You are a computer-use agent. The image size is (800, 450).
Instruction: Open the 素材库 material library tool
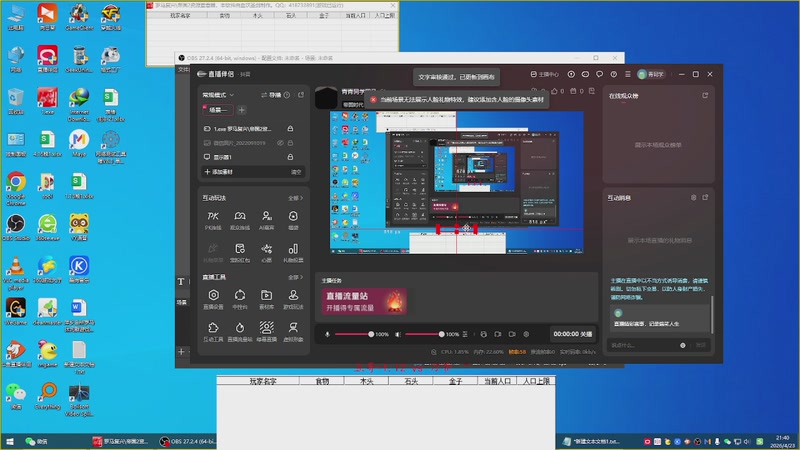click(266, 299)
